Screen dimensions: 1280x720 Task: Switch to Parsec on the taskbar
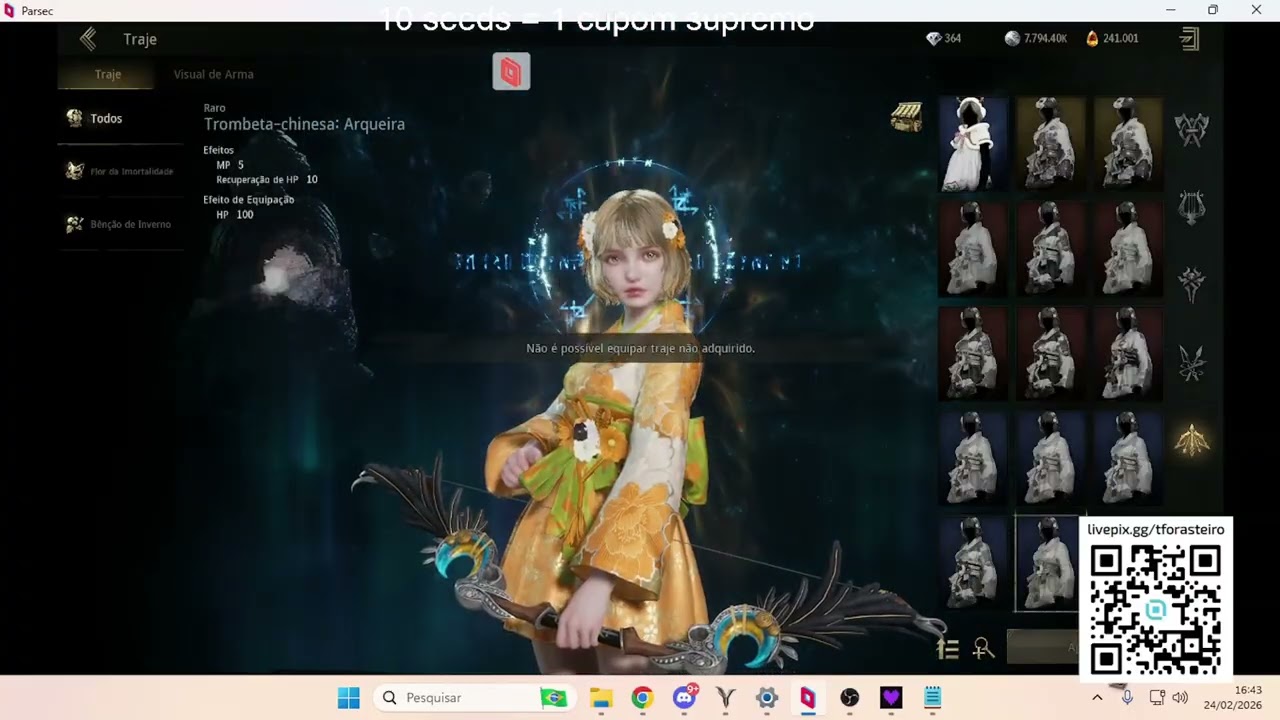(x=808, y=698)
